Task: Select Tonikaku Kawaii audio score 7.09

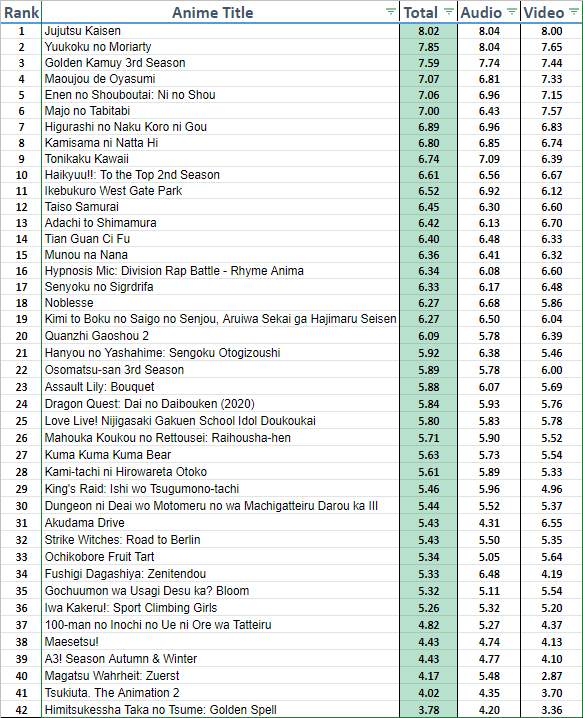Action: [x=489, y=159]
